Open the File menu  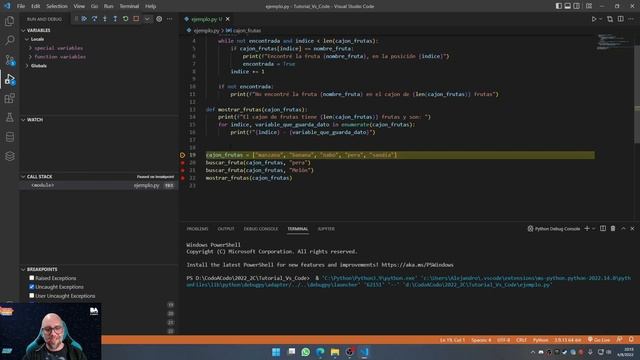(x=21, y=6)
